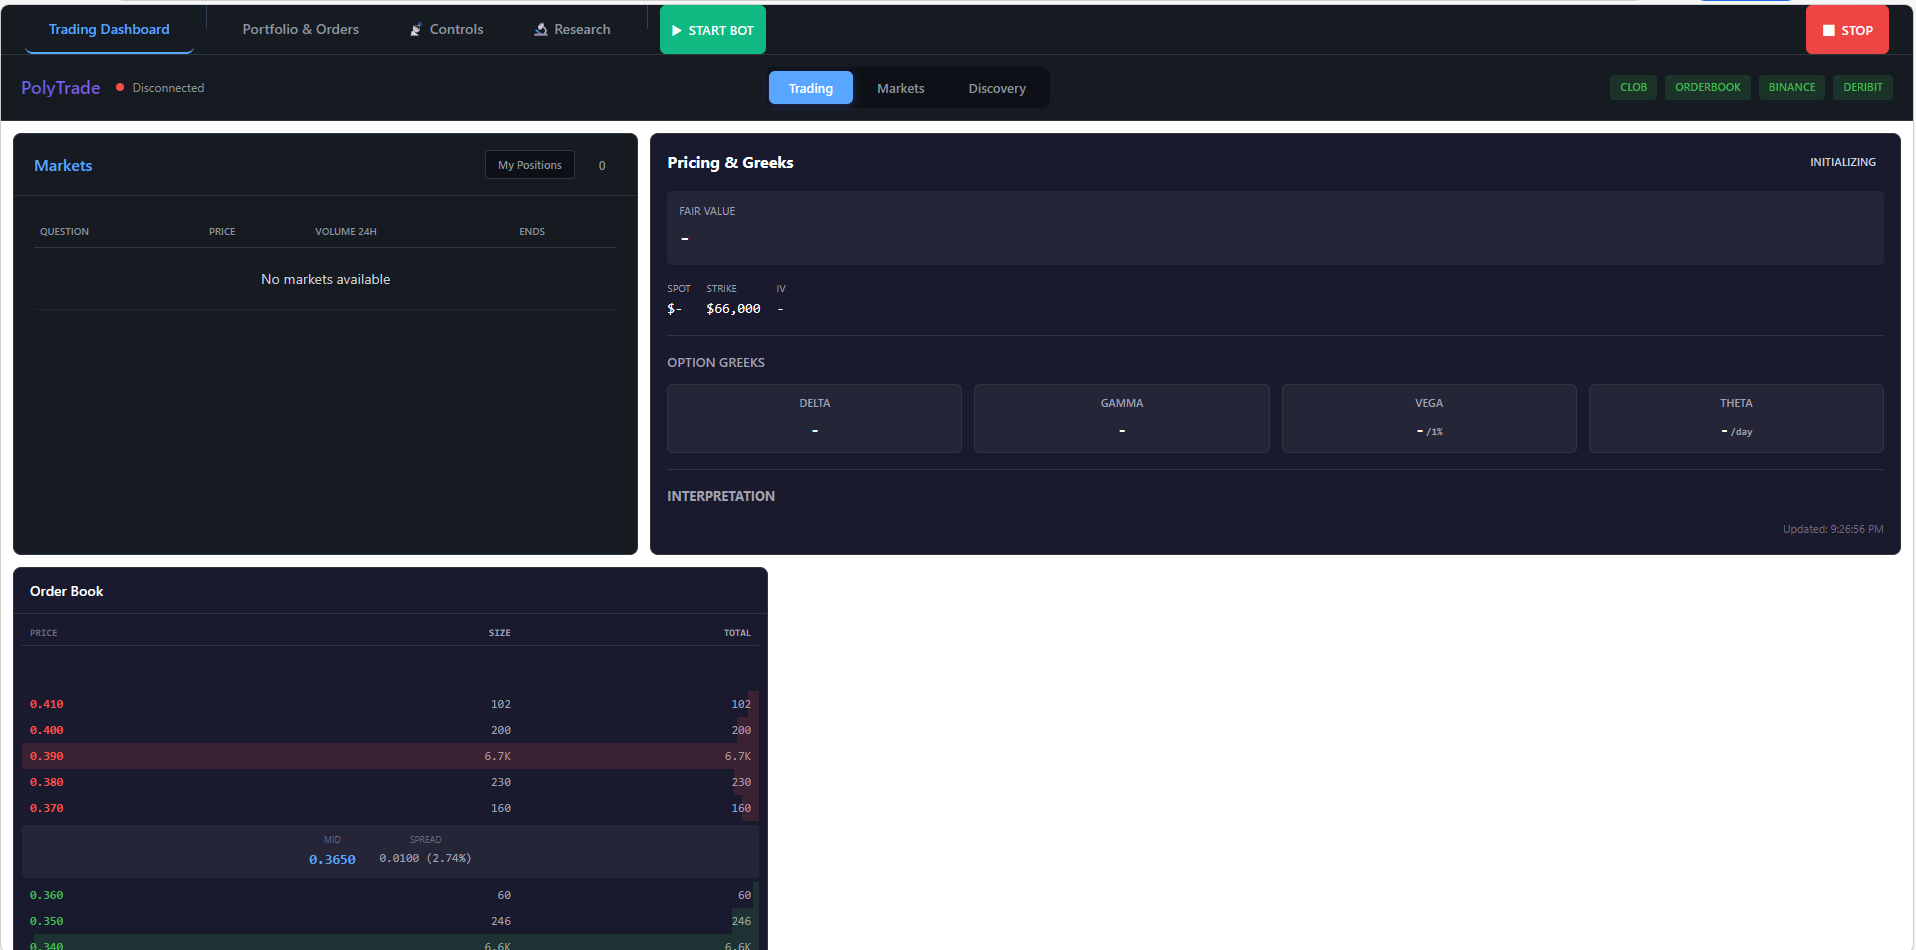The image size is (1916, 950).
Task: Click the VEGA greek card
Action: click(x=1429, y=418)
